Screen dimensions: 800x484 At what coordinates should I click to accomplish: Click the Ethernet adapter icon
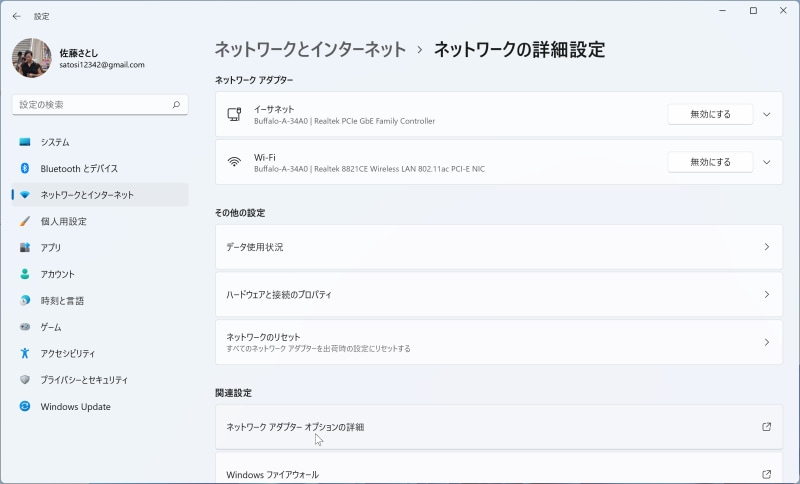234,114
